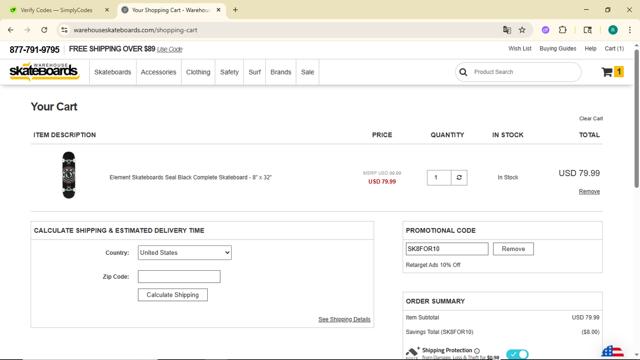
Task: Open the Surf menu
Action: pyautogui.click(x=254, y=72)
